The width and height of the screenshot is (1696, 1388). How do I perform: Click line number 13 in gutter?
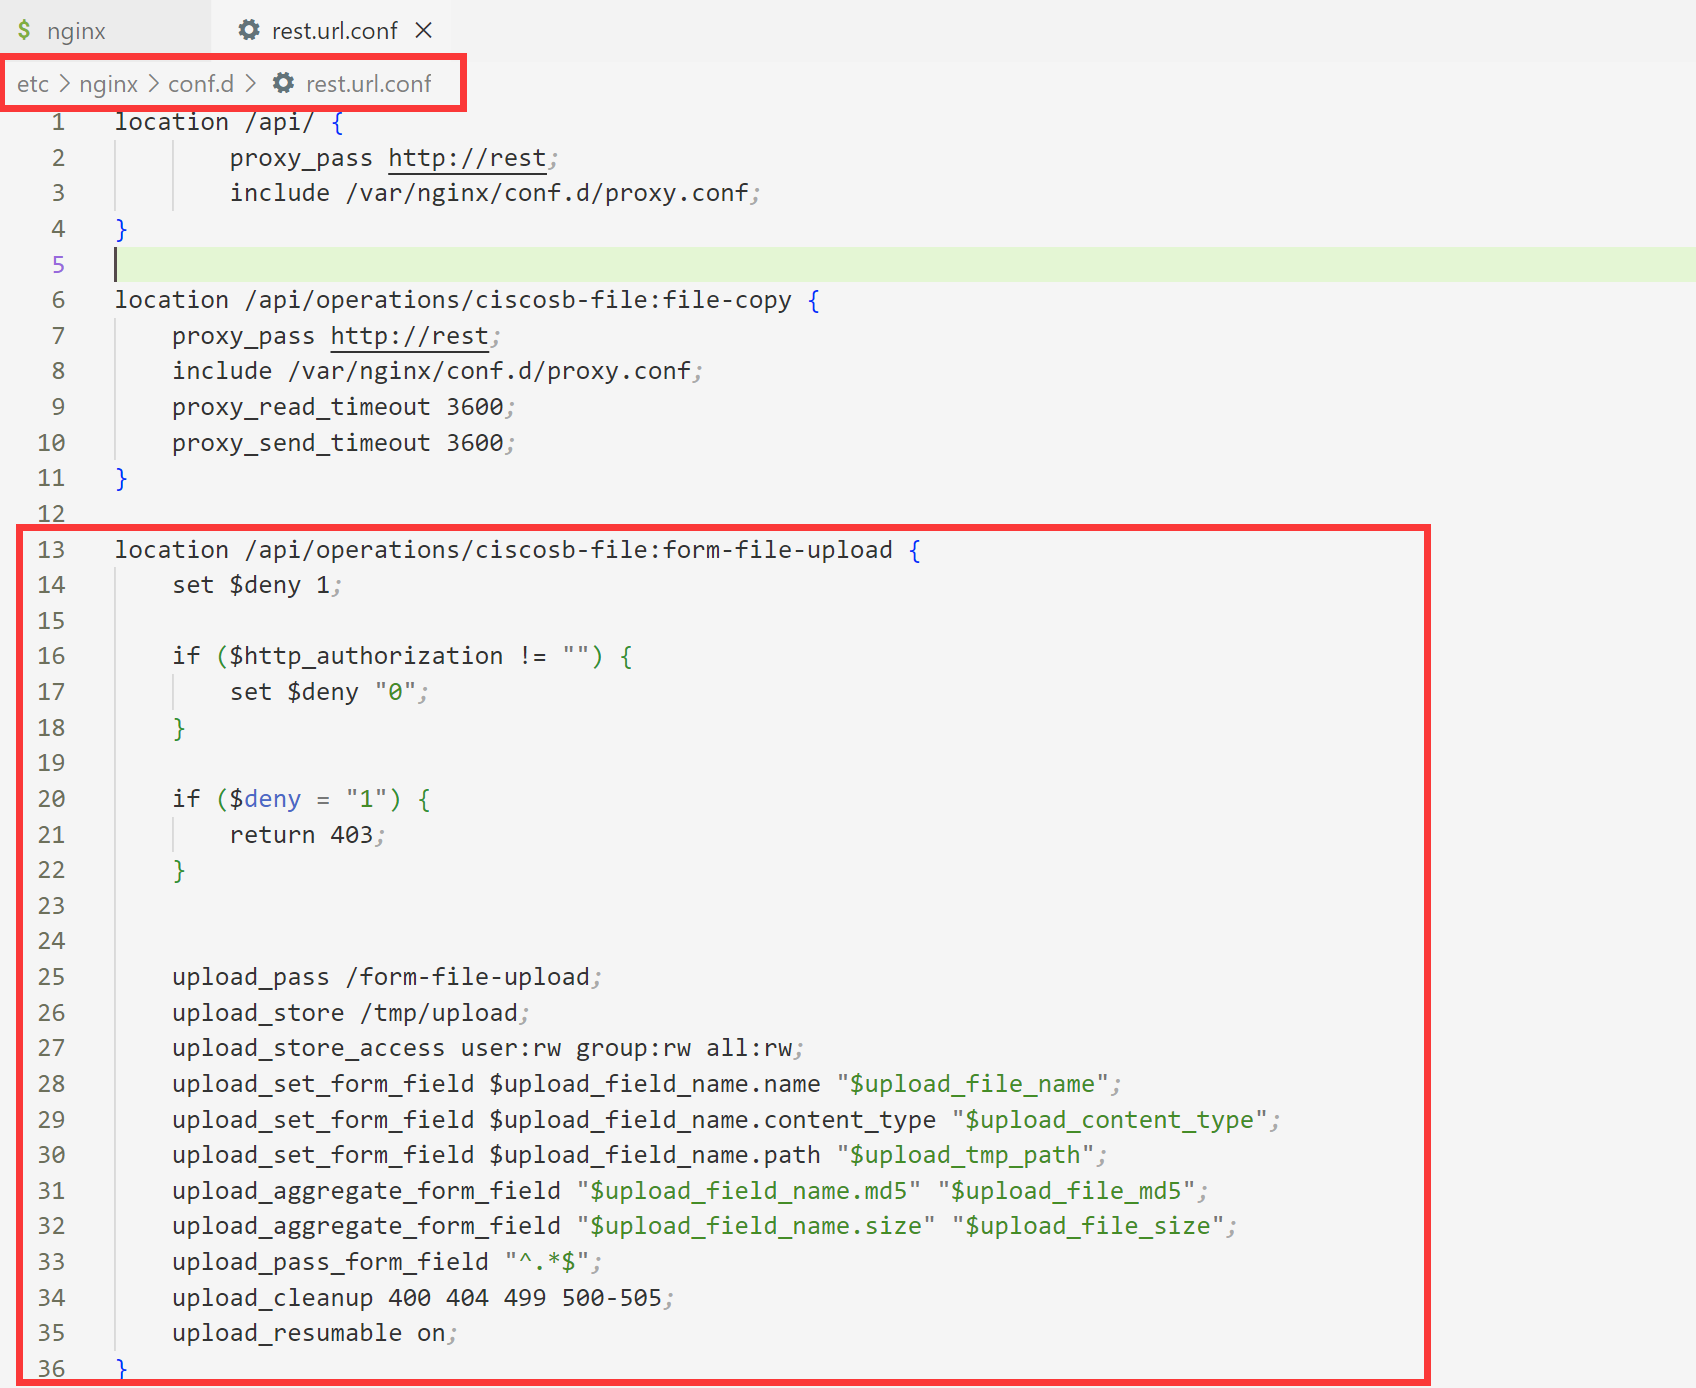51,550
